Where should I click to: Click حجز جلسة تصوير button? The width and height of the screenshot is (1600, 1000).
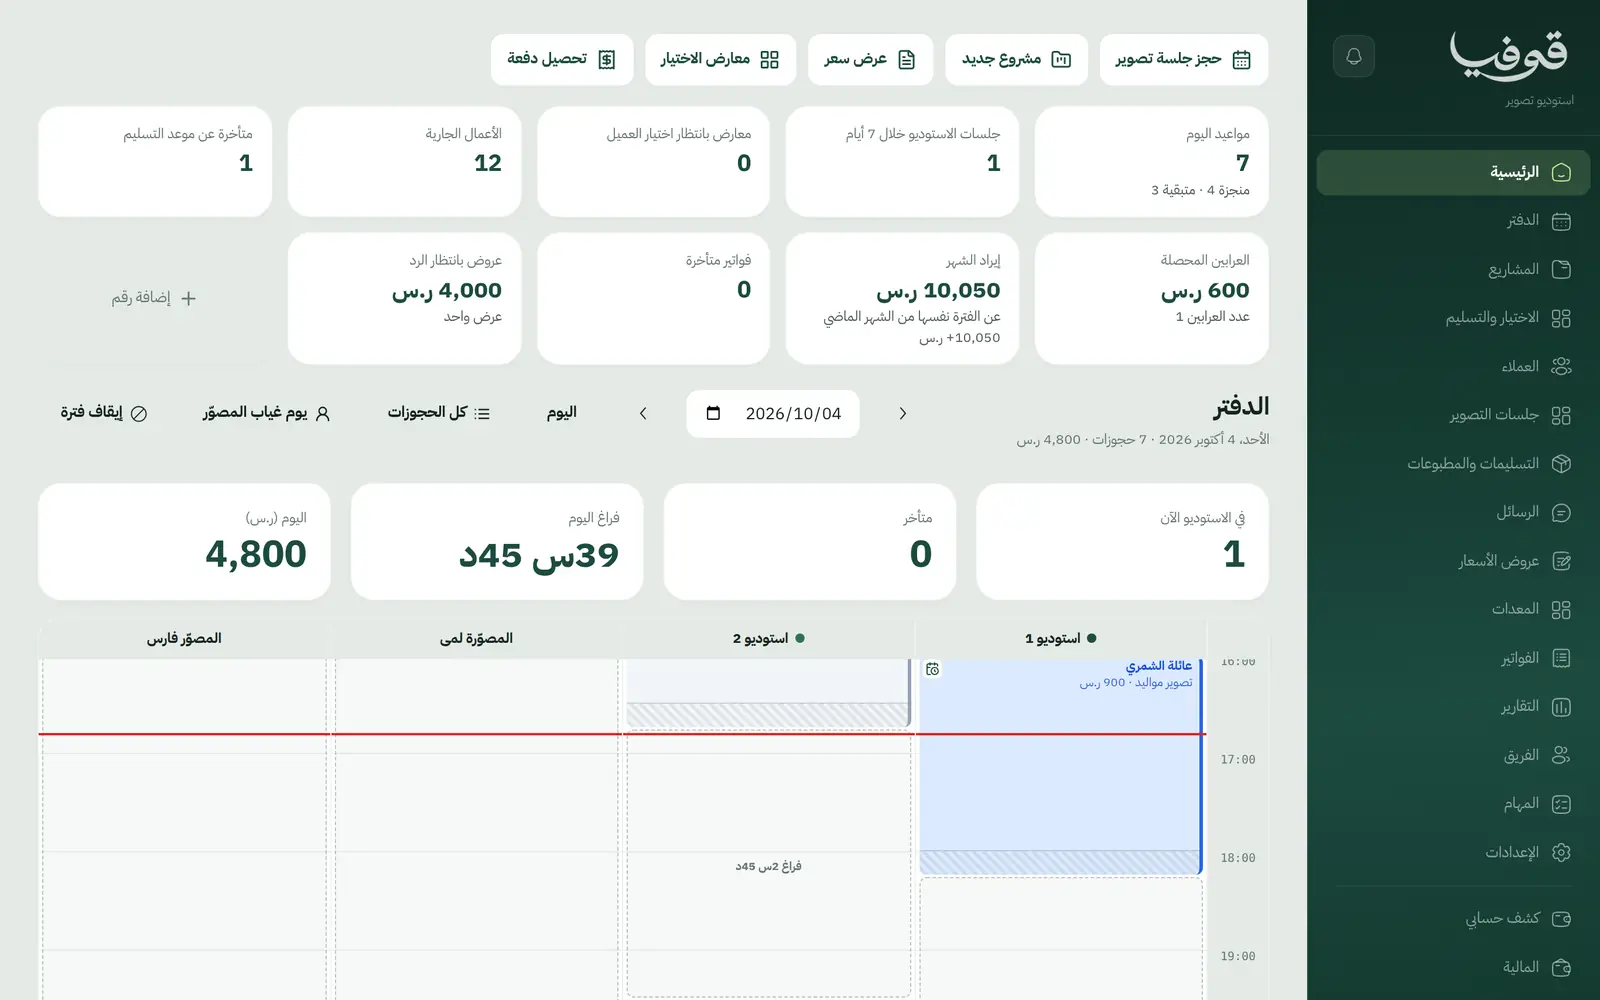point(1184,60)
